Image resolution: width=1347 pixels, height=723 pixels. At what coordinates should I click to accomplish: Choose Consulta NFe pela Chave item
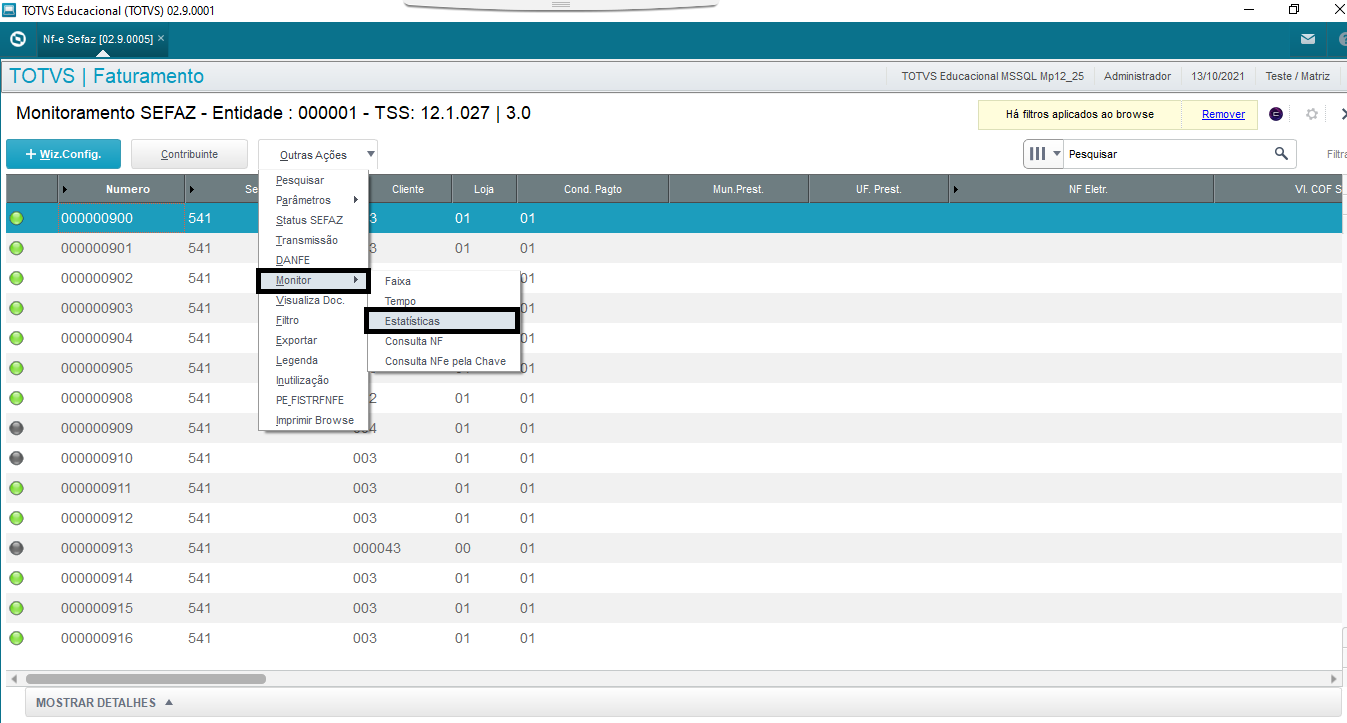(x=444, y=362)
